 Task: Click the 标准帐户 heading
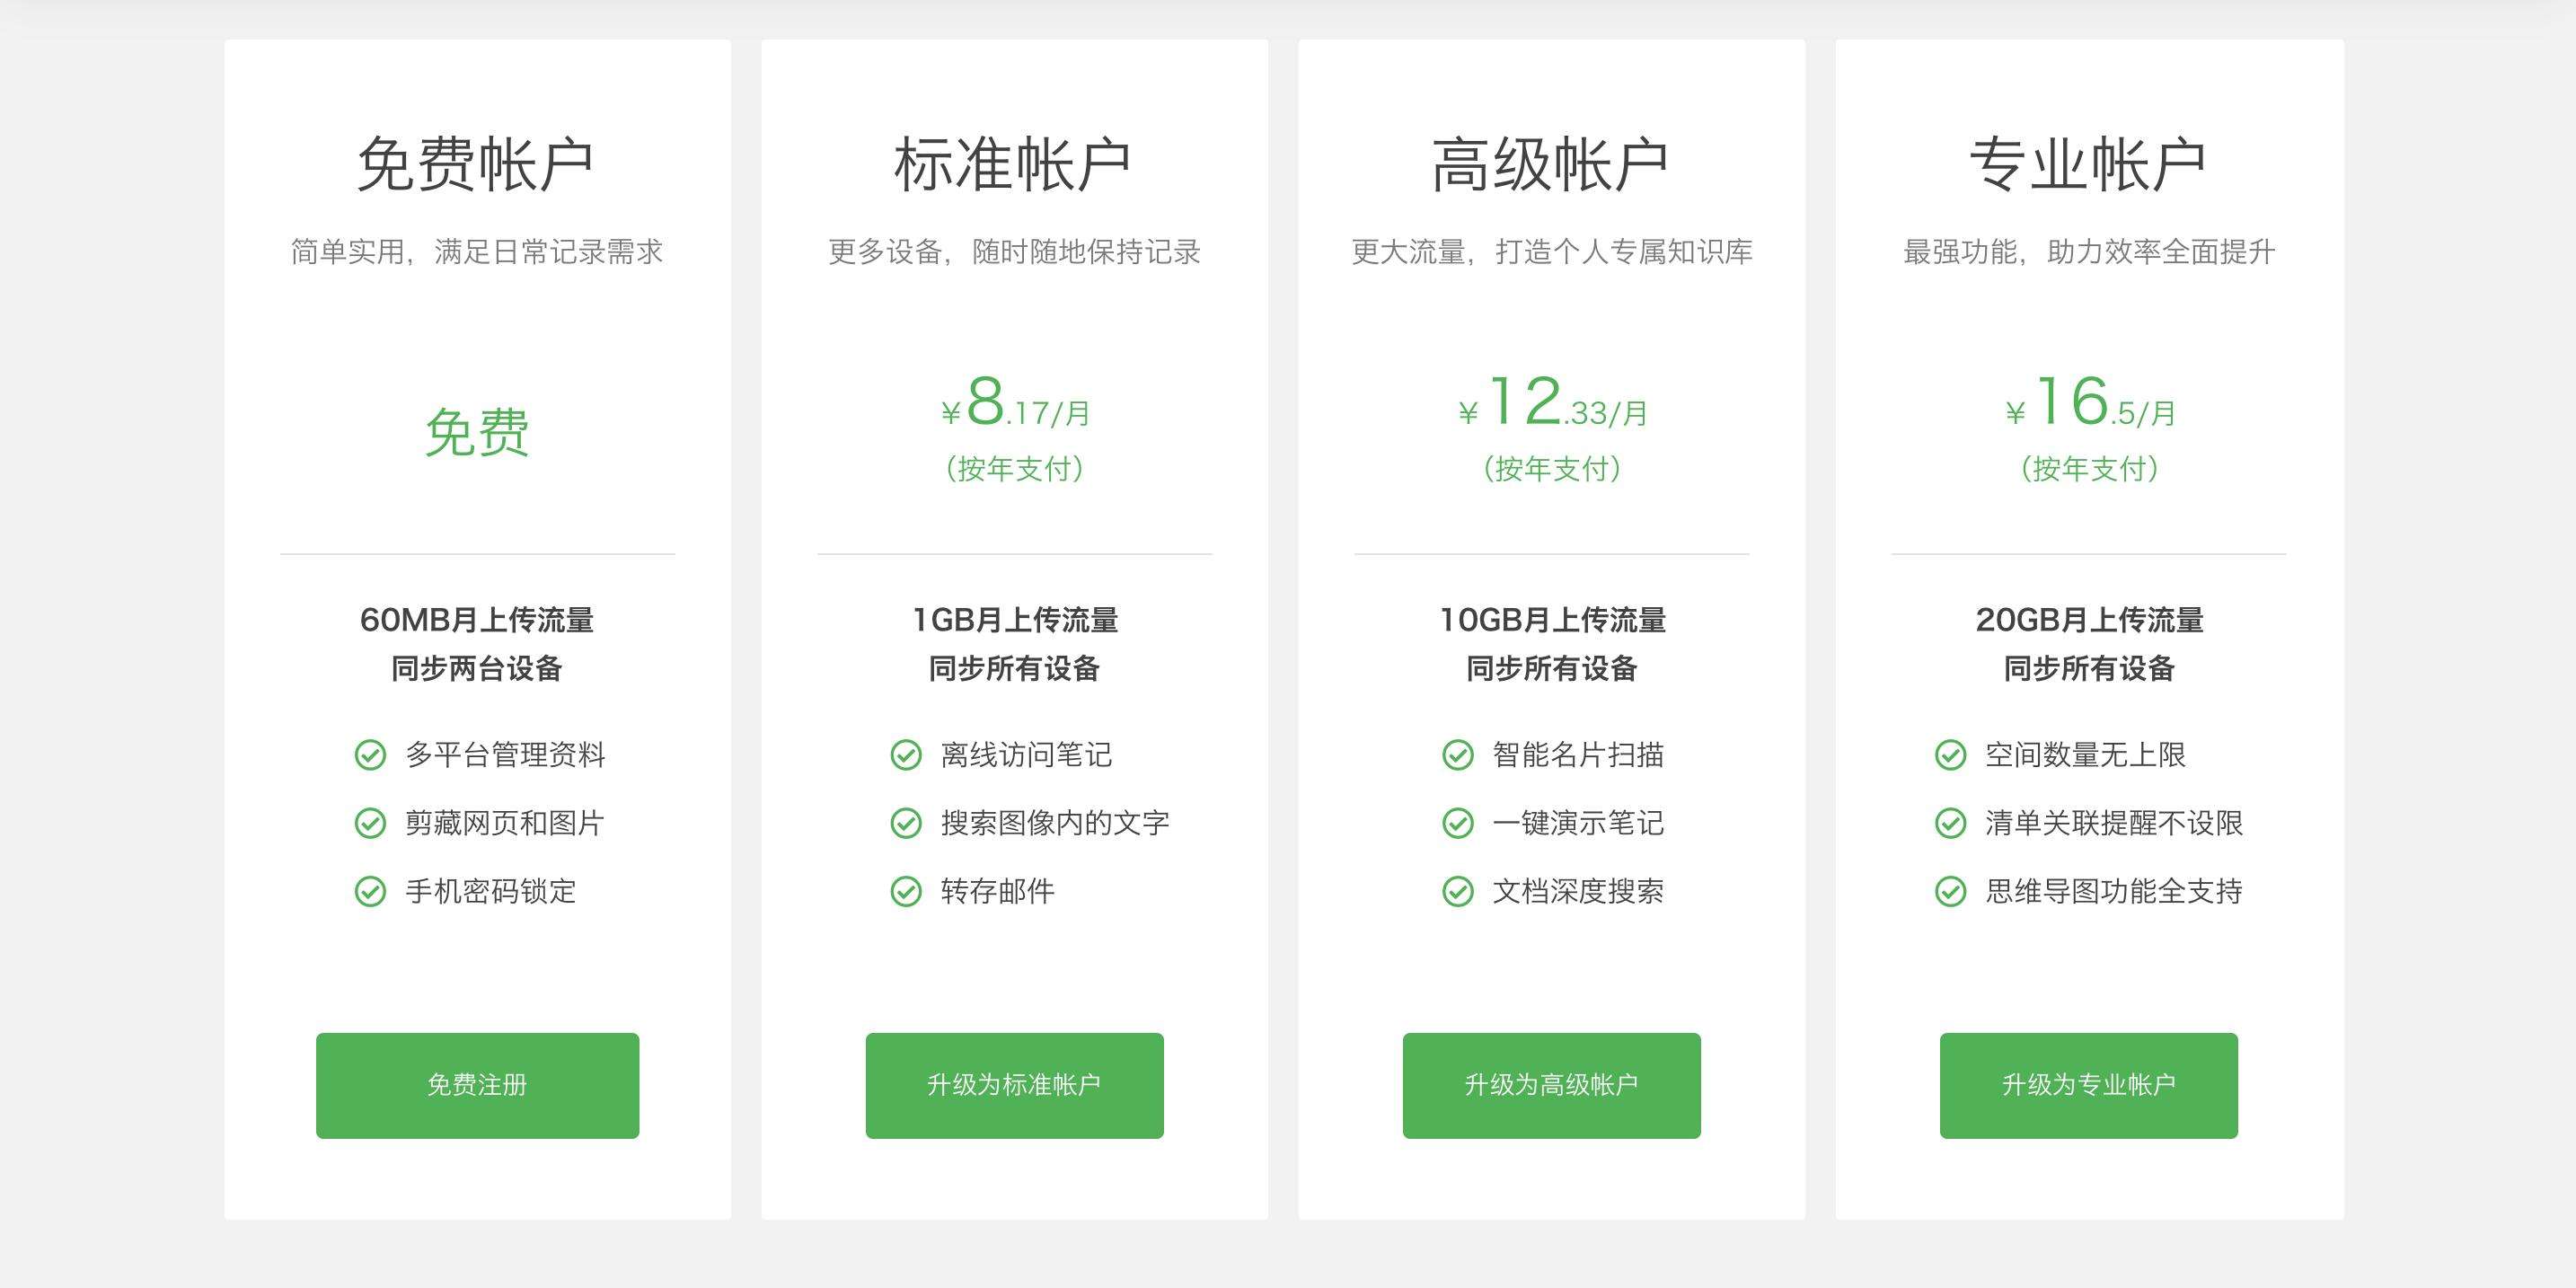(1014, 164)
